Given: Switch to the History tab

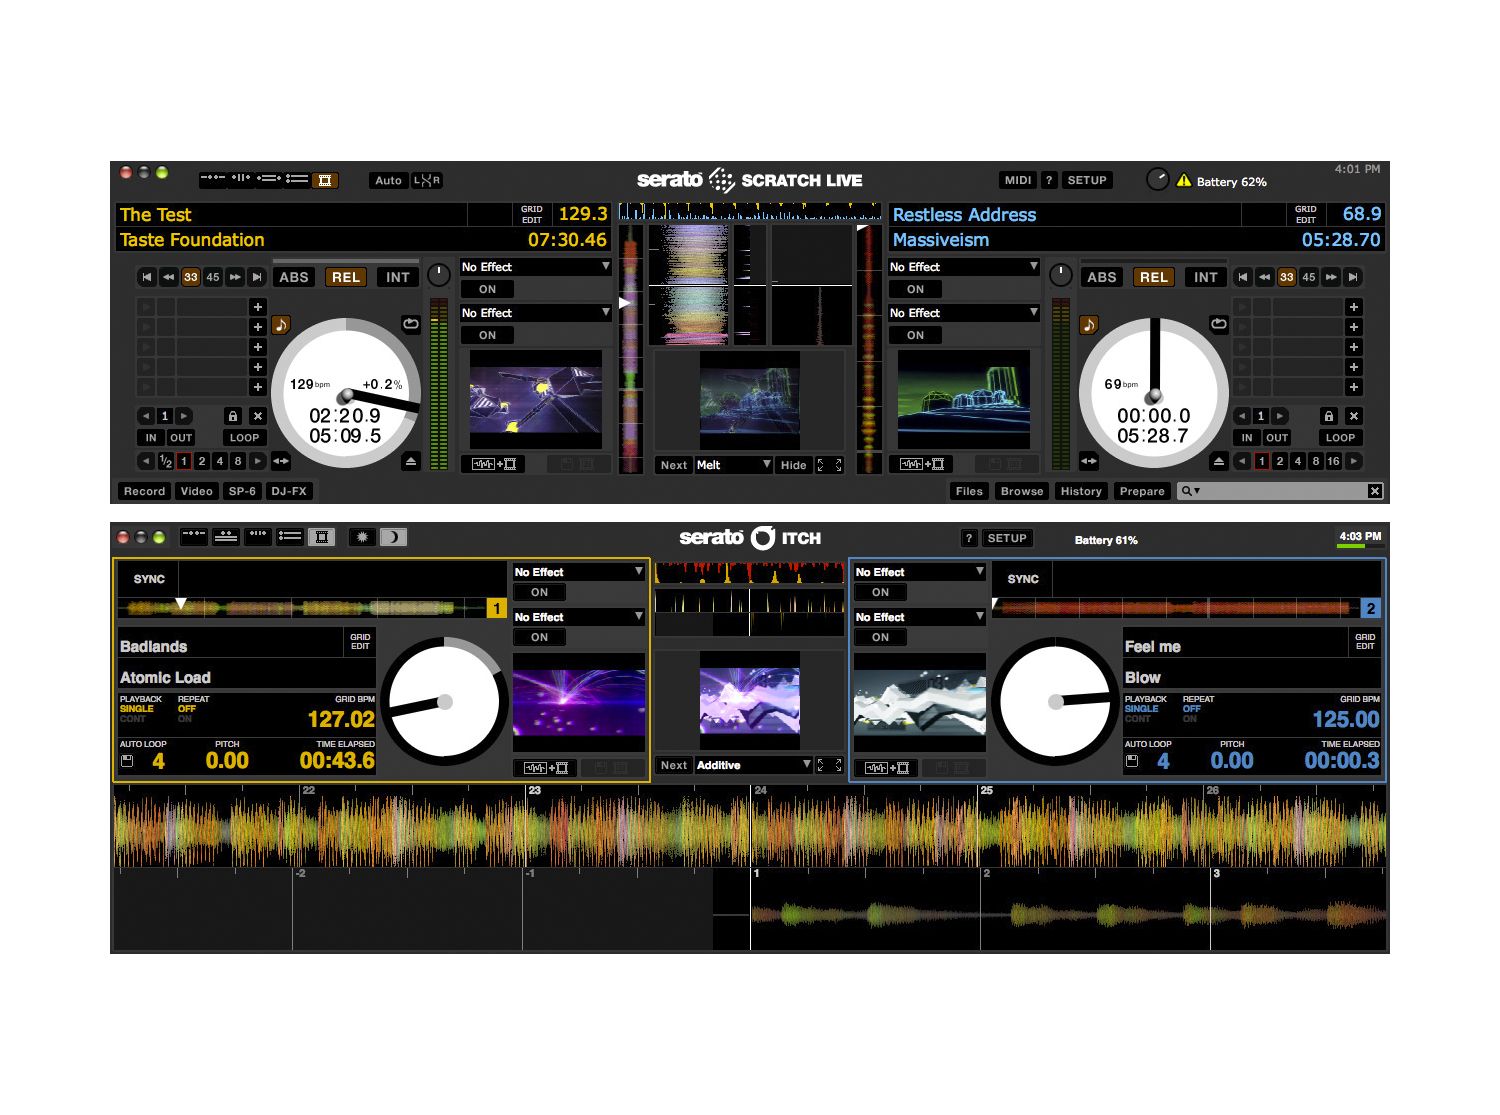Looking at the screenshot, I should pyautogui.click(x=1080, y=491).
